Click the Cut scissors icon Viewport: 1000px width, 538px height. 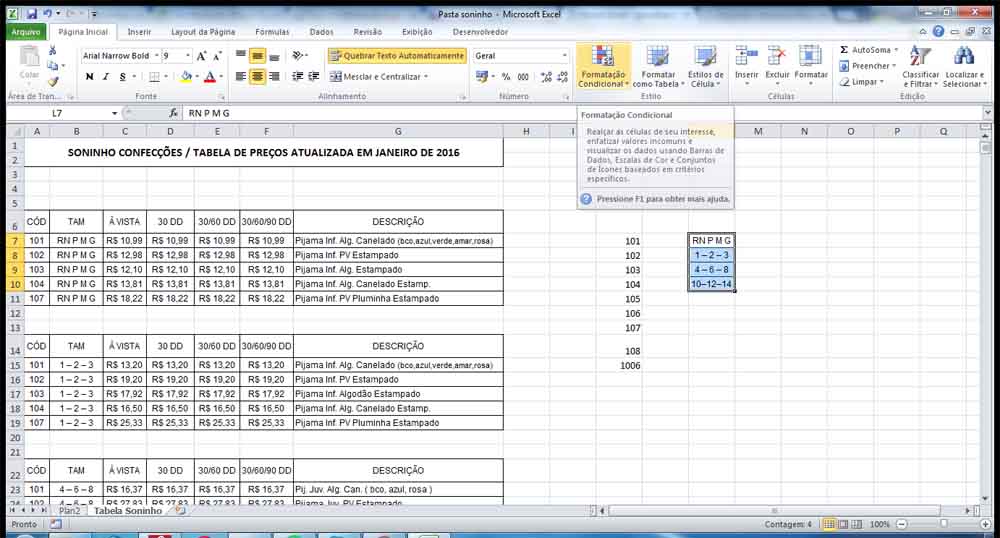coord(52,51)
